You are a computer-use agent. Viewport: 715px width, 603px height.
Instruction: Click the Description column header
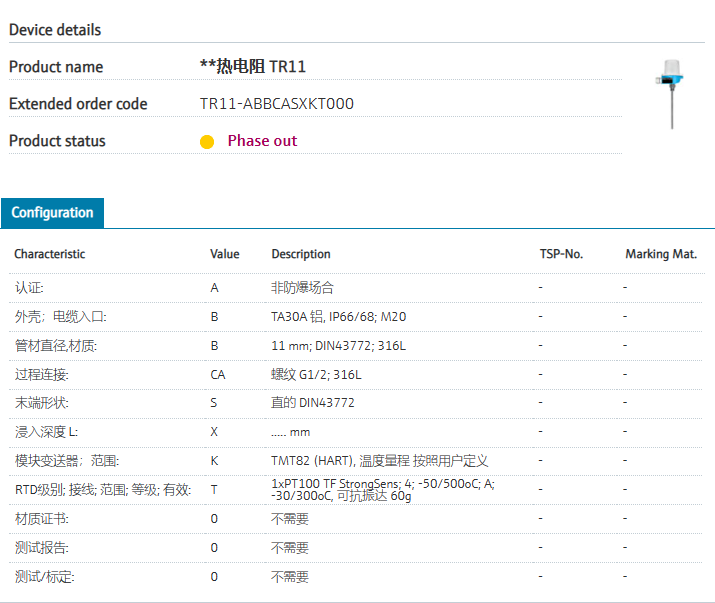pyautogui.click(x=300, y=254)
